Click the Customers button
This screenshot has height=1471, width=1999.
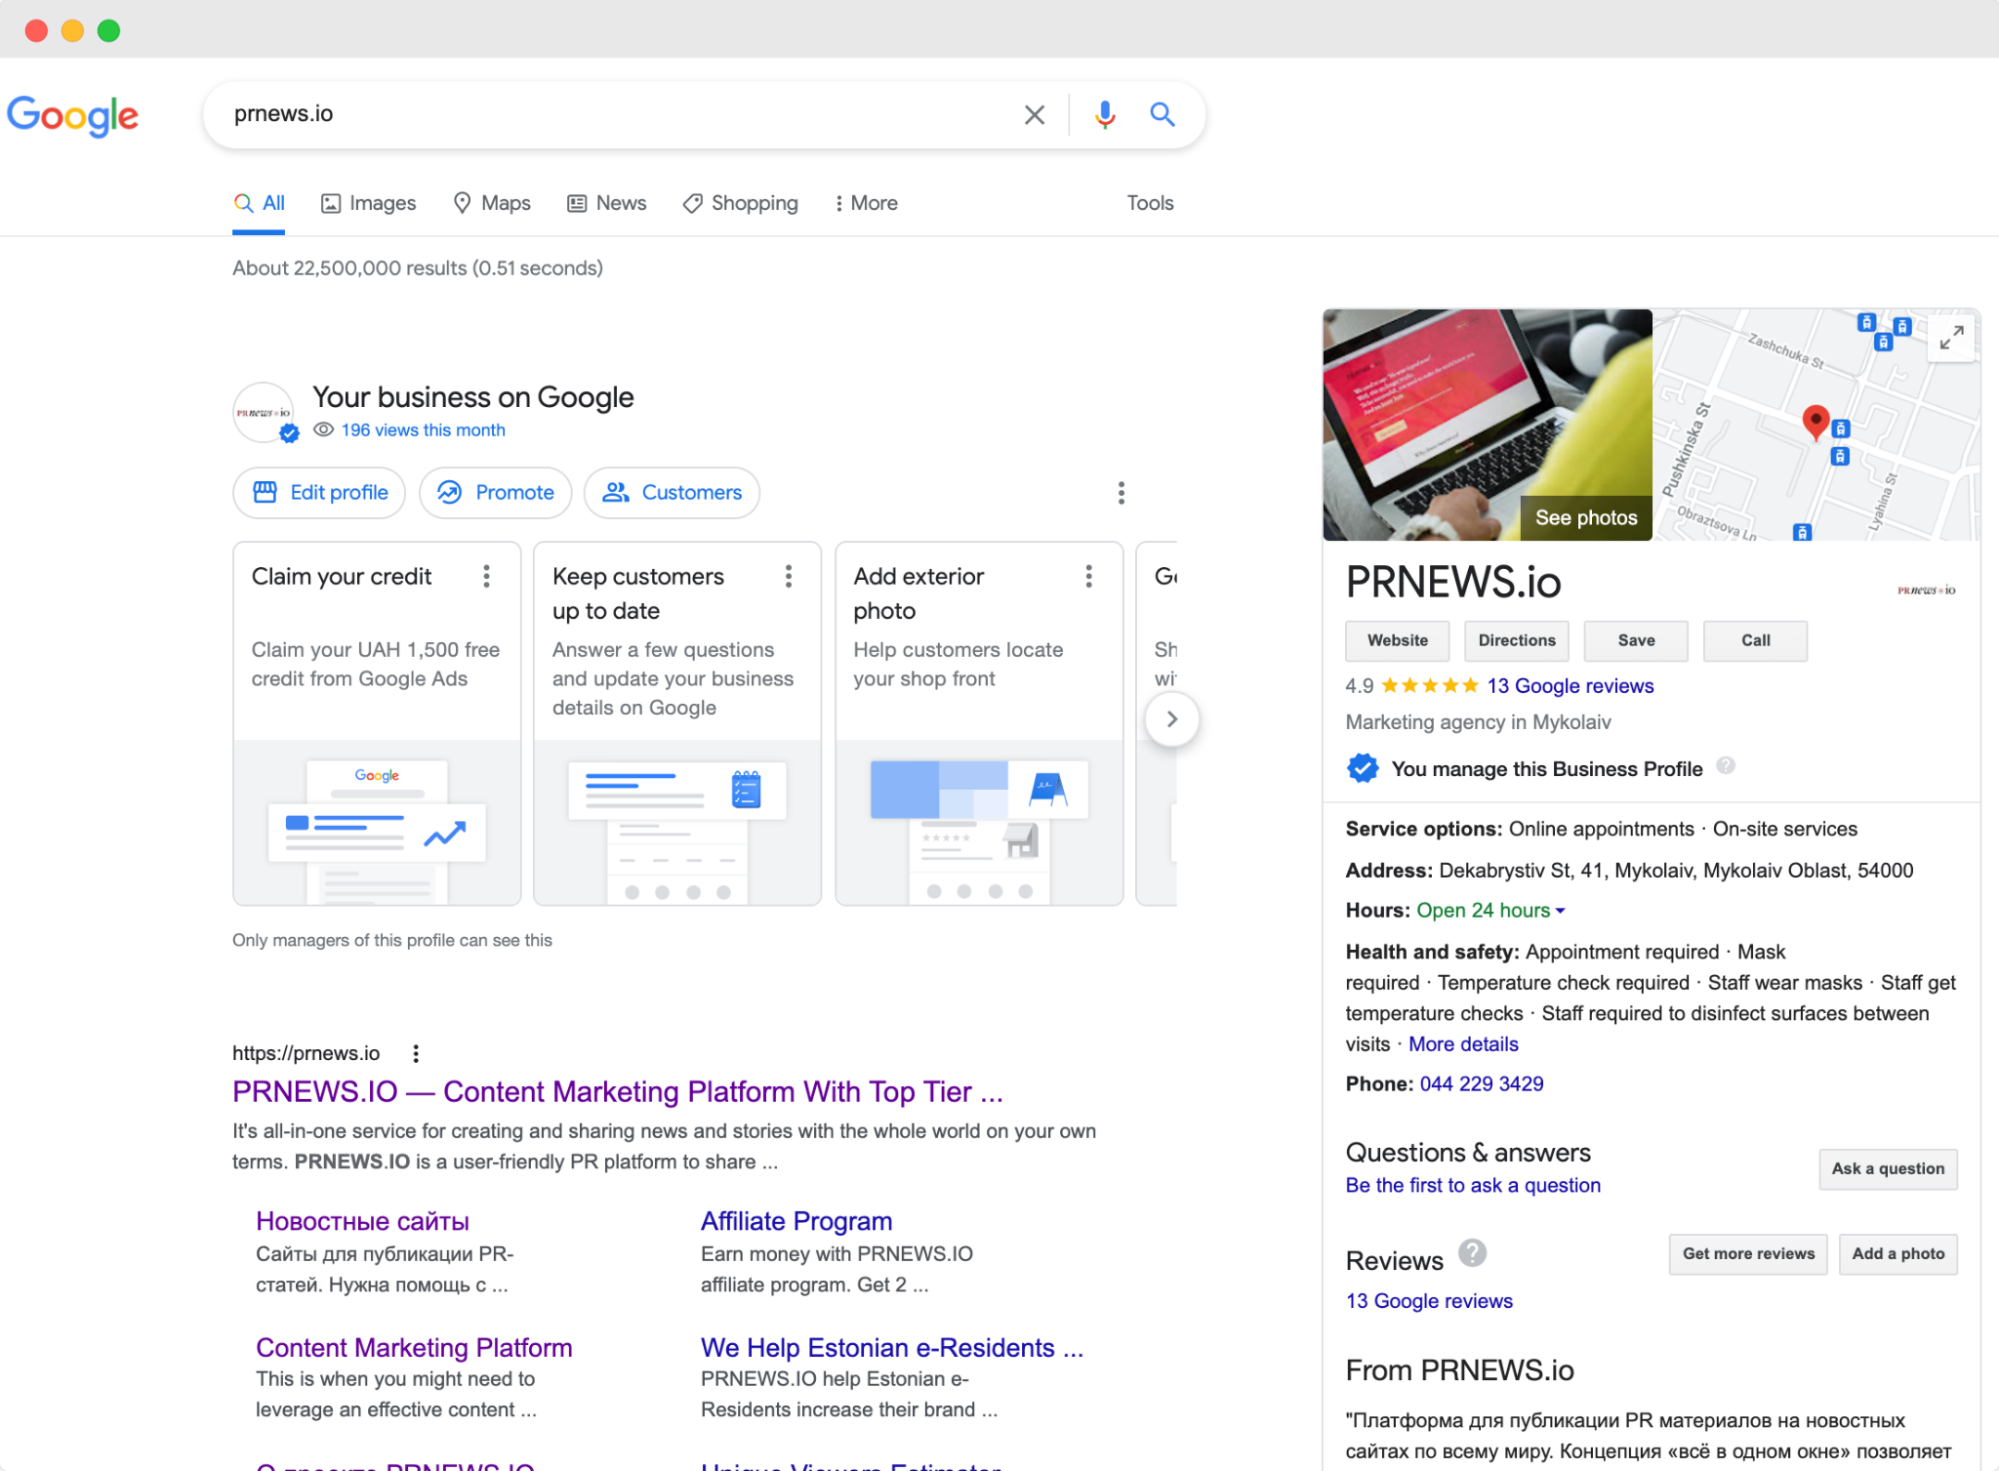(672, 493)
